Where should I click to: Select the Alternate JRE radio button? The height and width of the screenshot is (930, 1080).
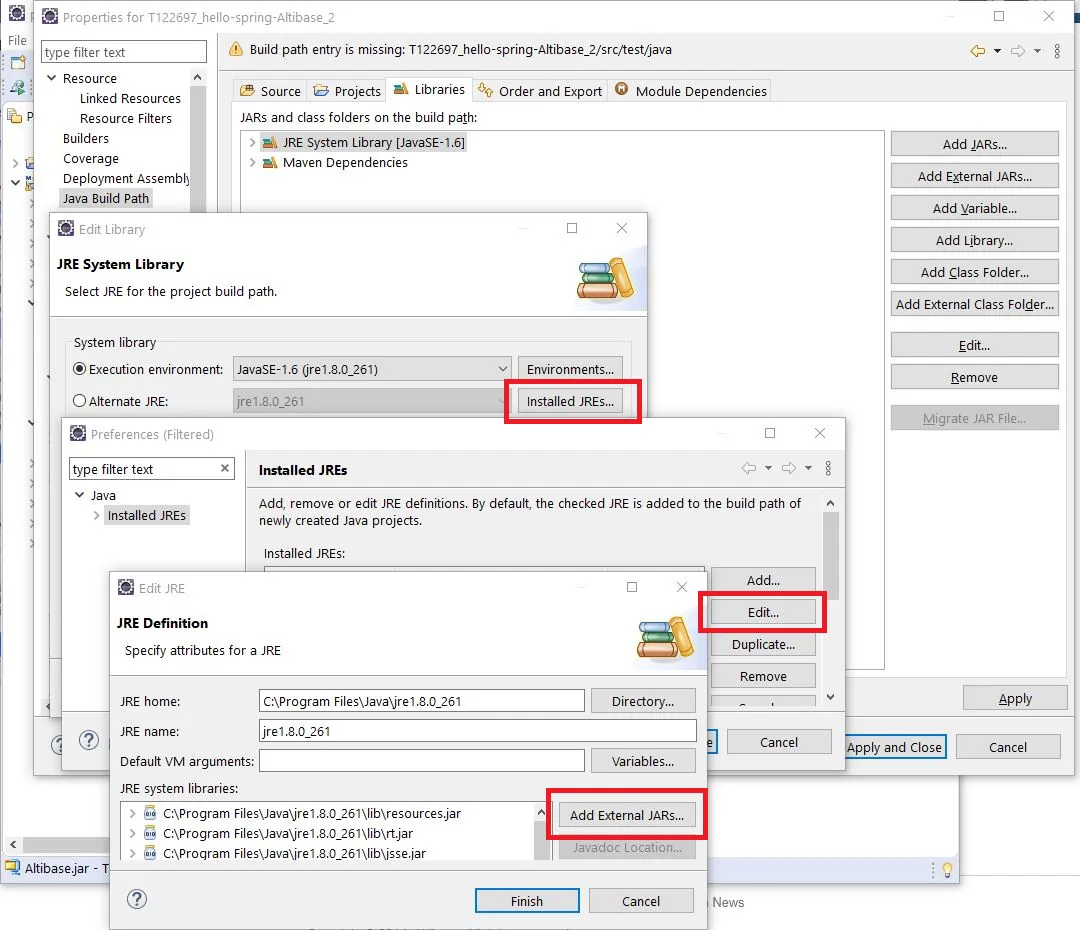[x=79, y=401]
